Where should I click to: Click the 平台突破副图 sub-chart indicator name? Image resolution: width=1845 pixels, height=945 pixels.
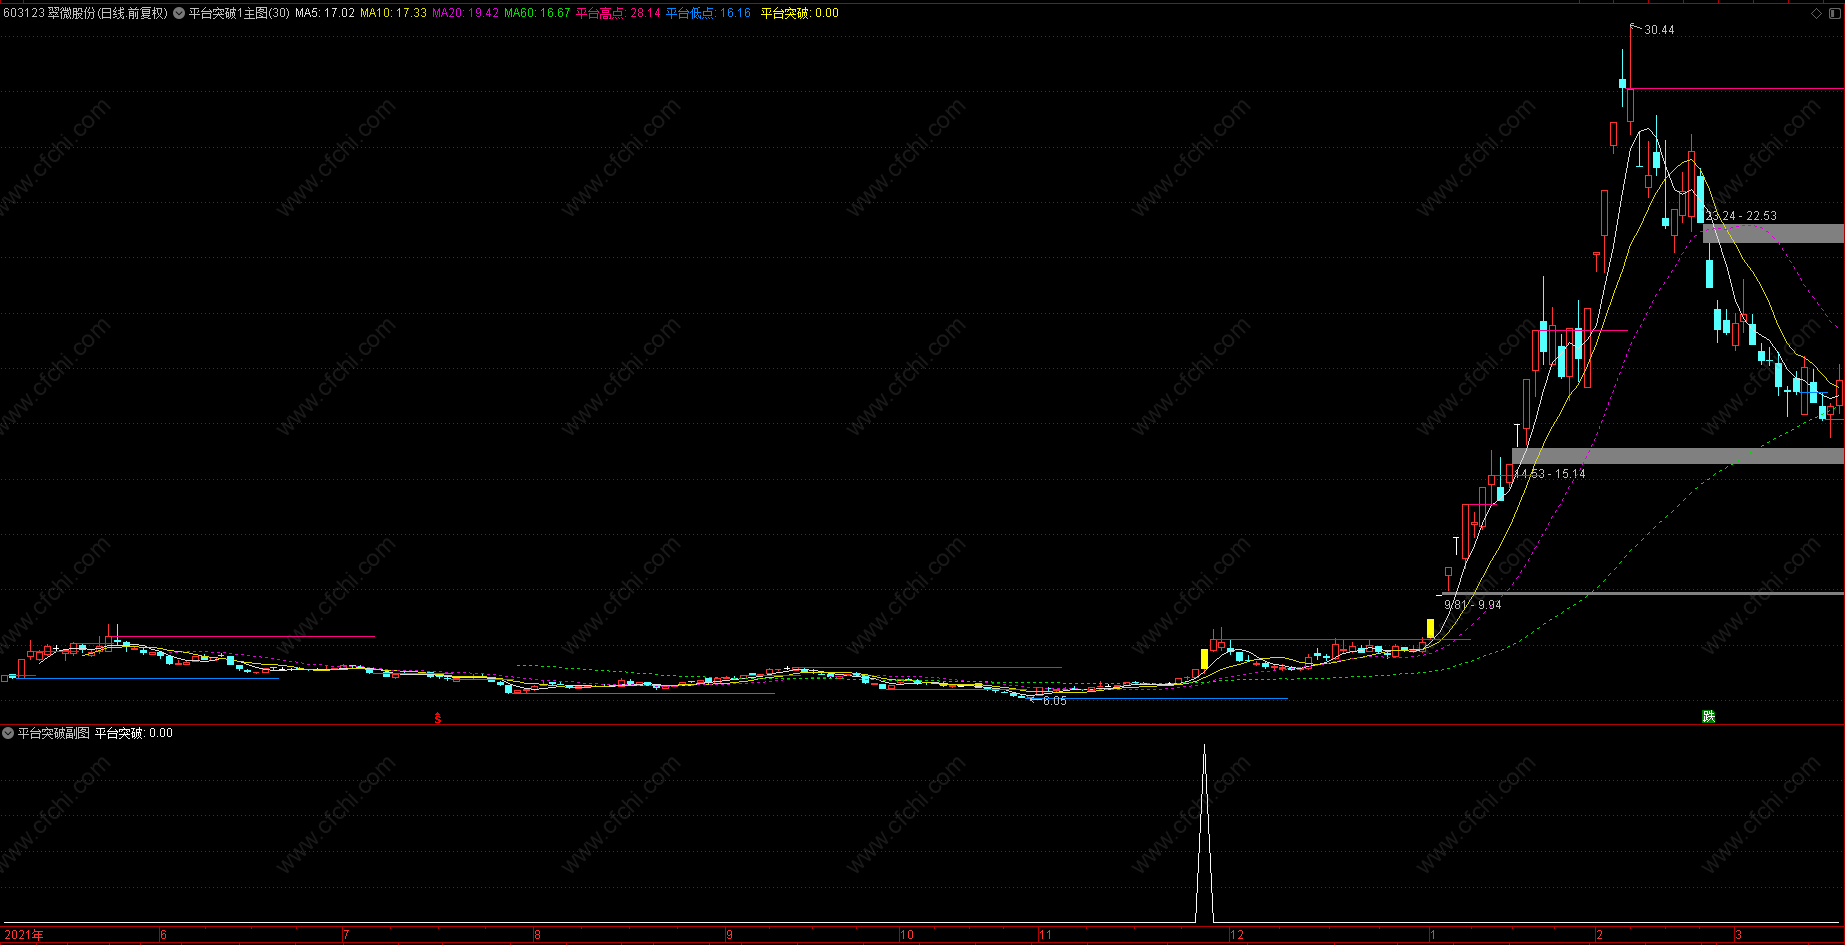point(54,733)
